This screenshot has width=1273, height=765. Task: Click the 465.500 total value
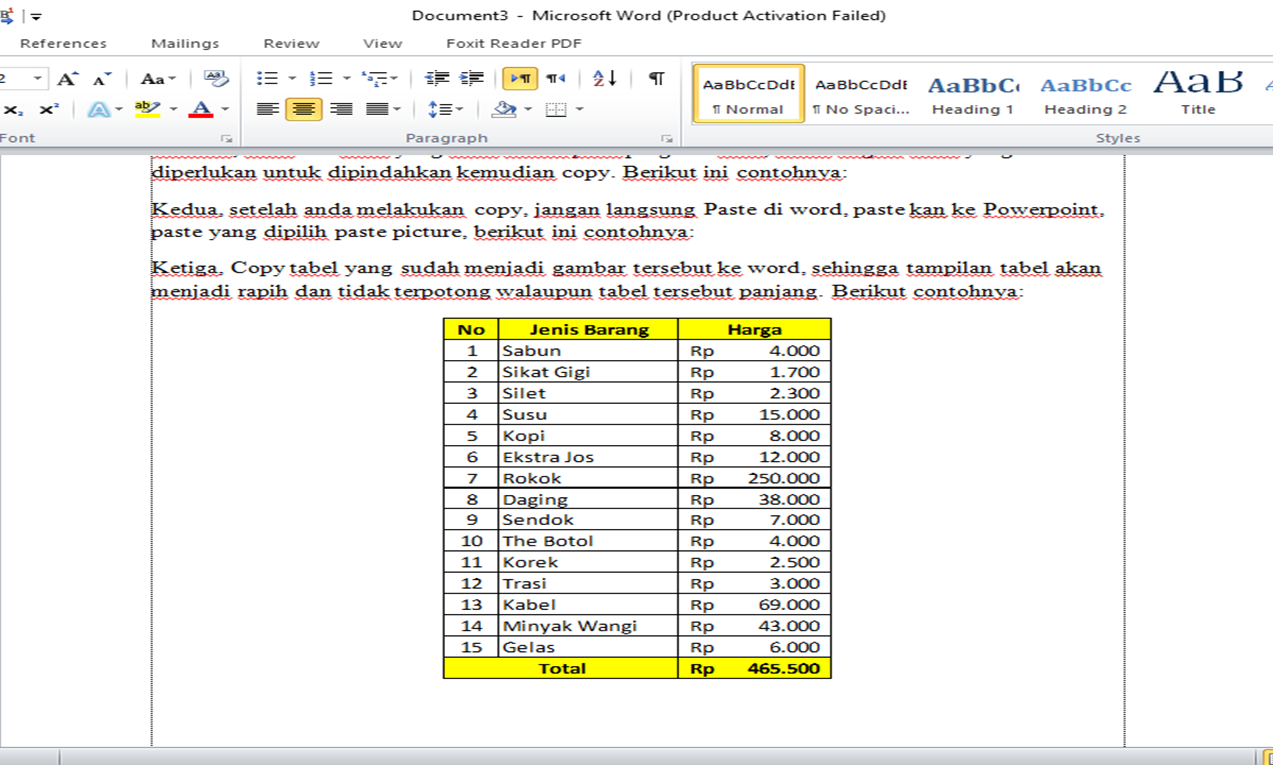pyautogui.click(x=784, y=668)
